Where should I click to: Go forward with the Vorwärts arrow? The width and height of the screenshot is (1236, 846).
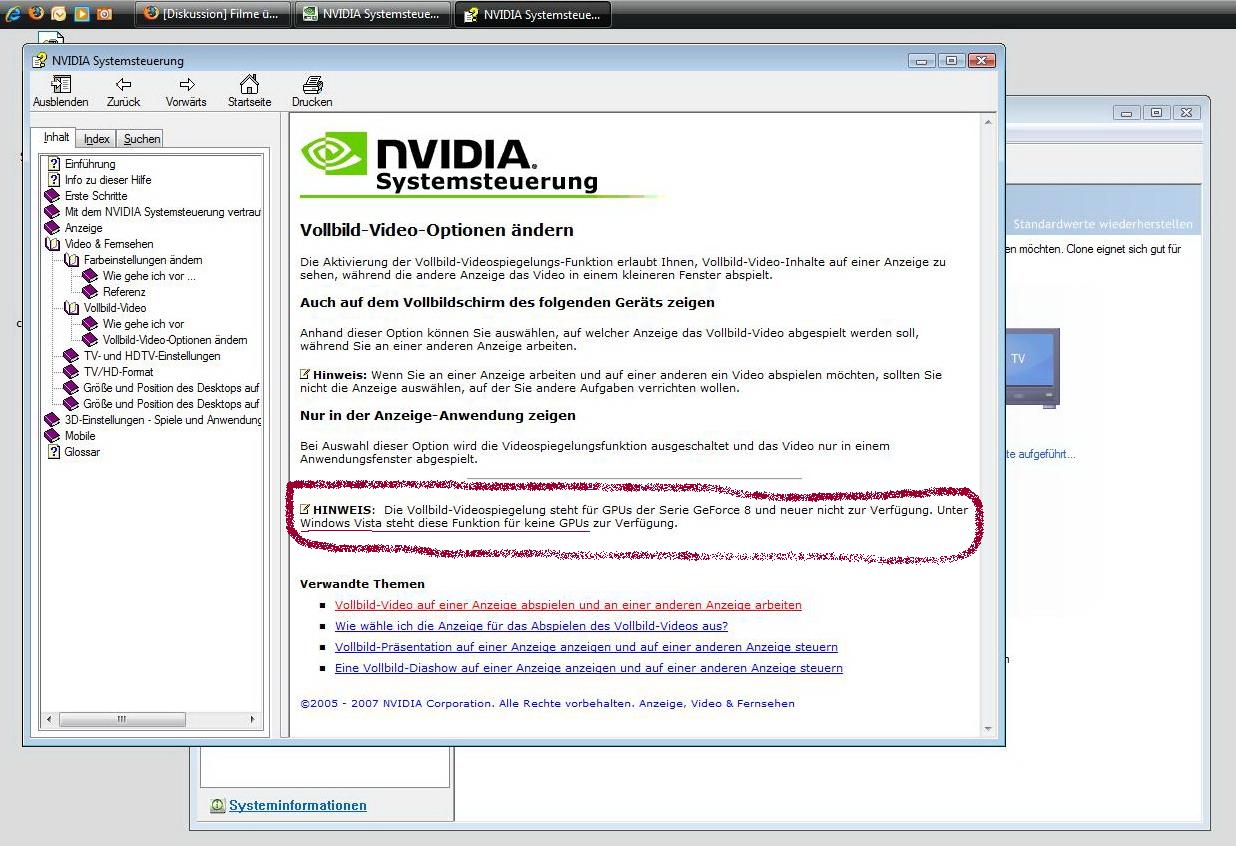(186, 85)
